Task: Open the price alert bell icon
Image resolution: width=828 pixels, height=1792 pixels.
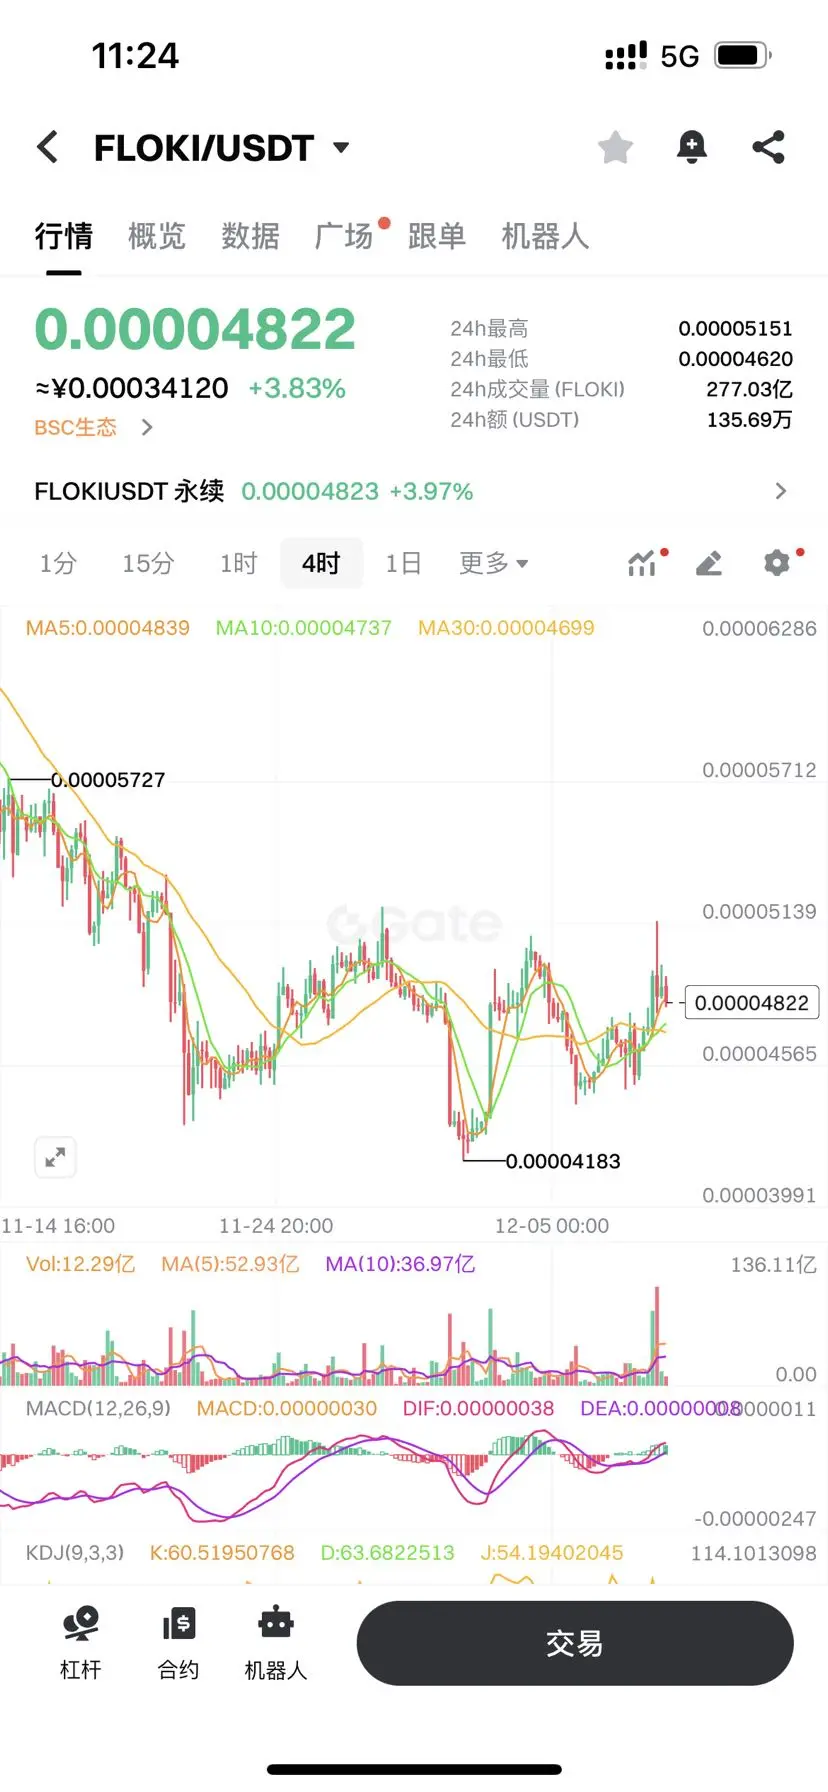Action: tap(691, 147)
